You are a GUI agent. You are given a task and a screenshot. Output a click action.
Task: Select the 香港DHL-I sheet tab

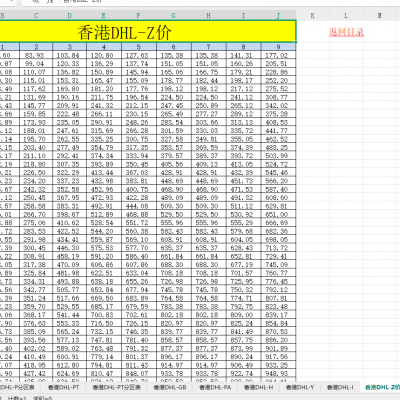coord(340,387)
